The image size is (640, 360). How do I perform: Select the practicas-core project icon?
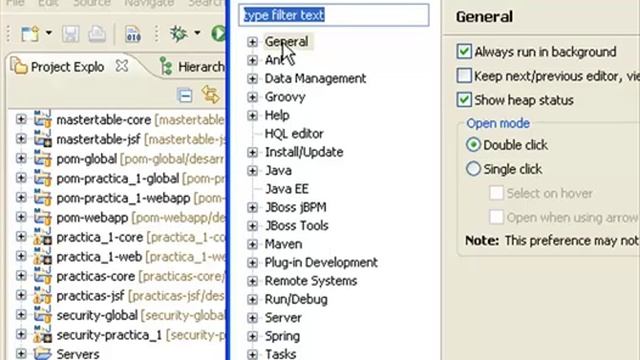(42, 276)
